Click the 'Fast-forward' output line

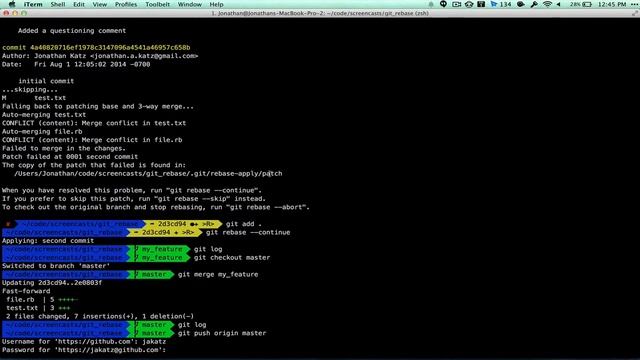[x=26, y=291]
